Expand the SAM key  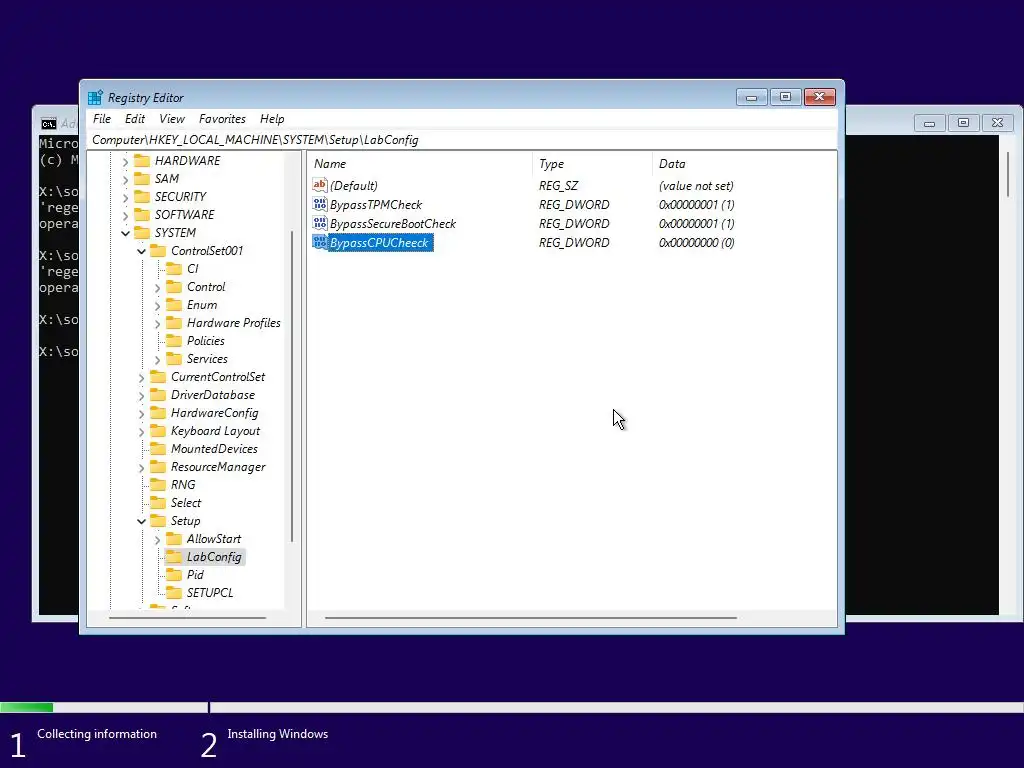[125, 179]
